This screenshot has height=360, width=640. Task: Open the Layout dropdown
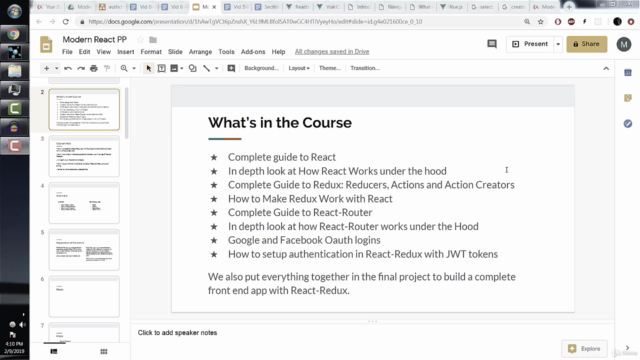[299, 68]
